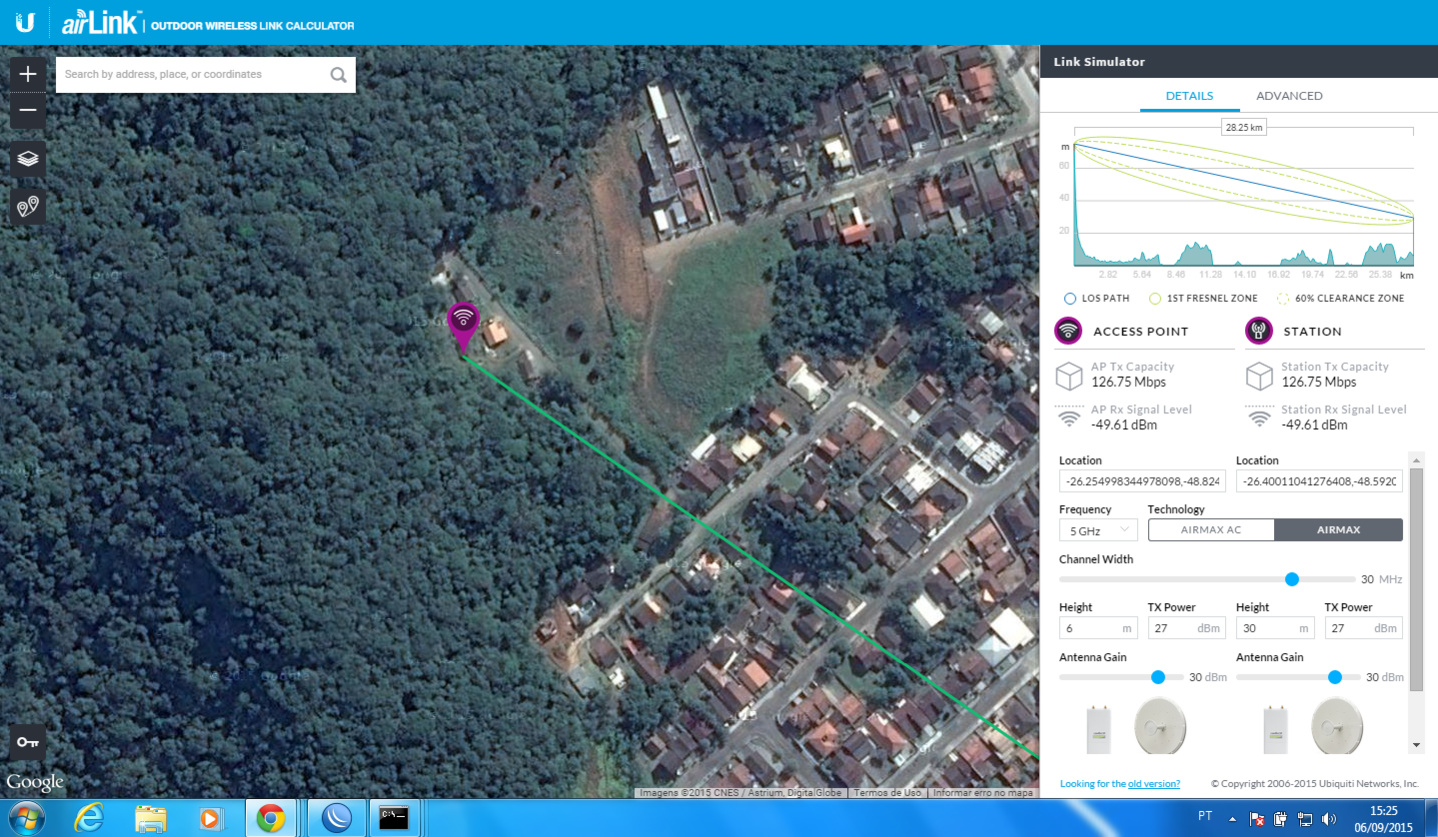Click the AP Rx Signal Level wifi icon

tap(1069, 418)
